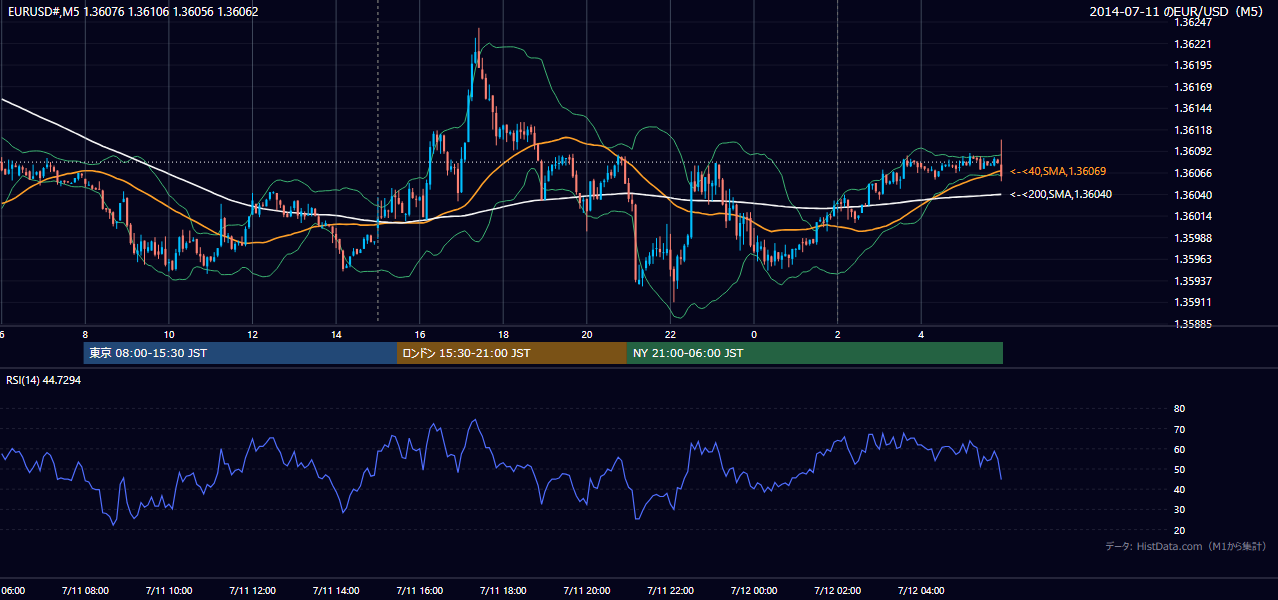Screen dimensions: 1278x600
Task: Click hour marker 8 under the price chart
Action: [x=85, y=334]
